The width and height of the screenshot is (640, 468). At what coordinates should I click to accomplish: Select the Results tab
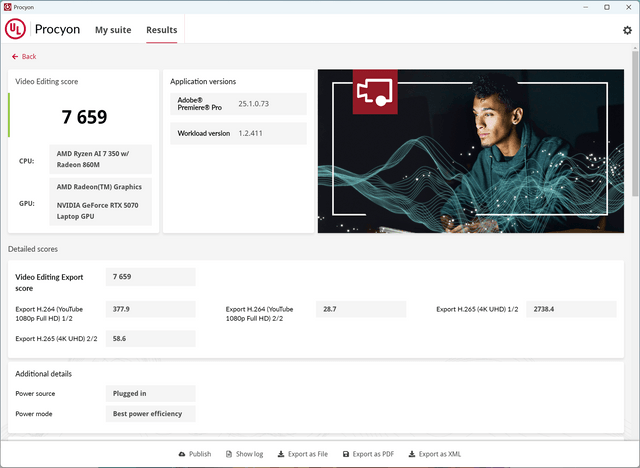click(x=162, y=30)
